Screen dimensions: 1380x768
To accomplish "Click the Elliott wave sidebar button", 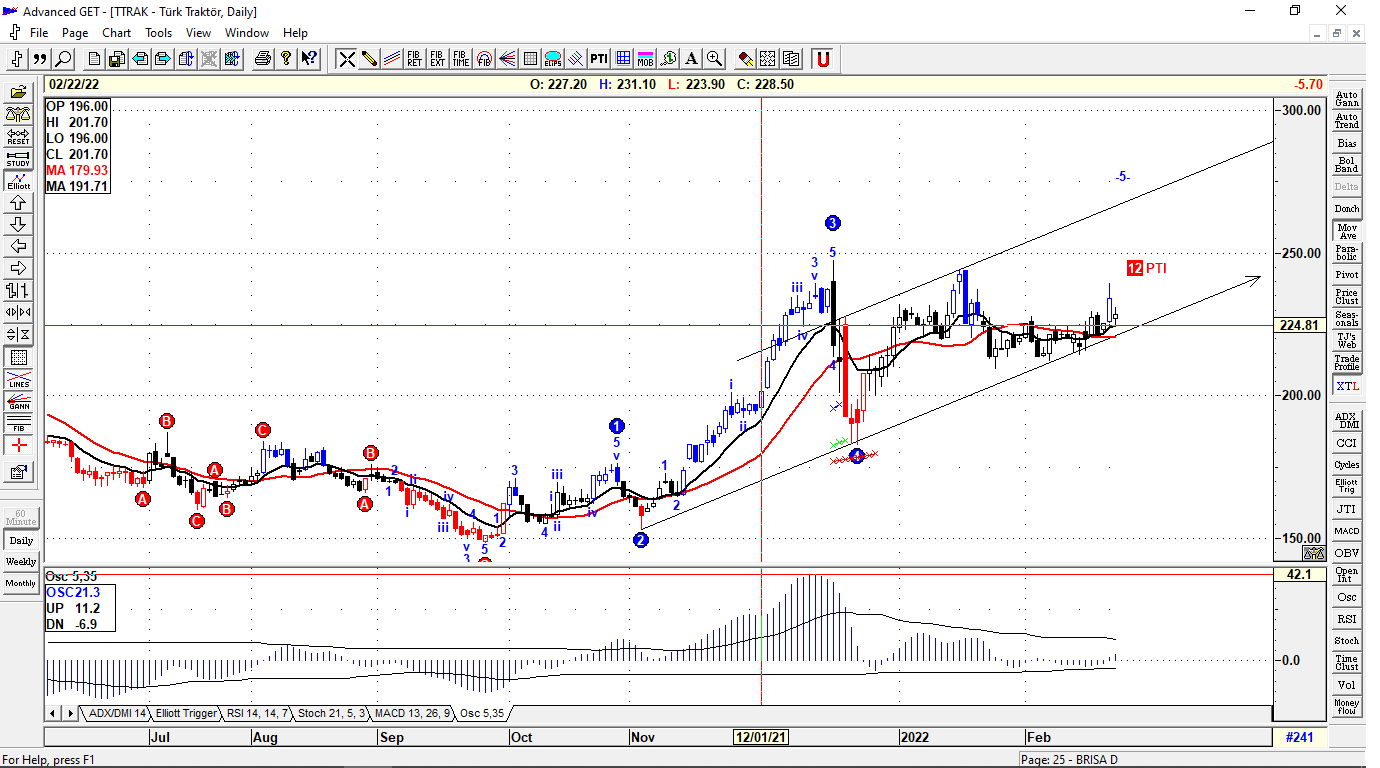I will (18, 180).
